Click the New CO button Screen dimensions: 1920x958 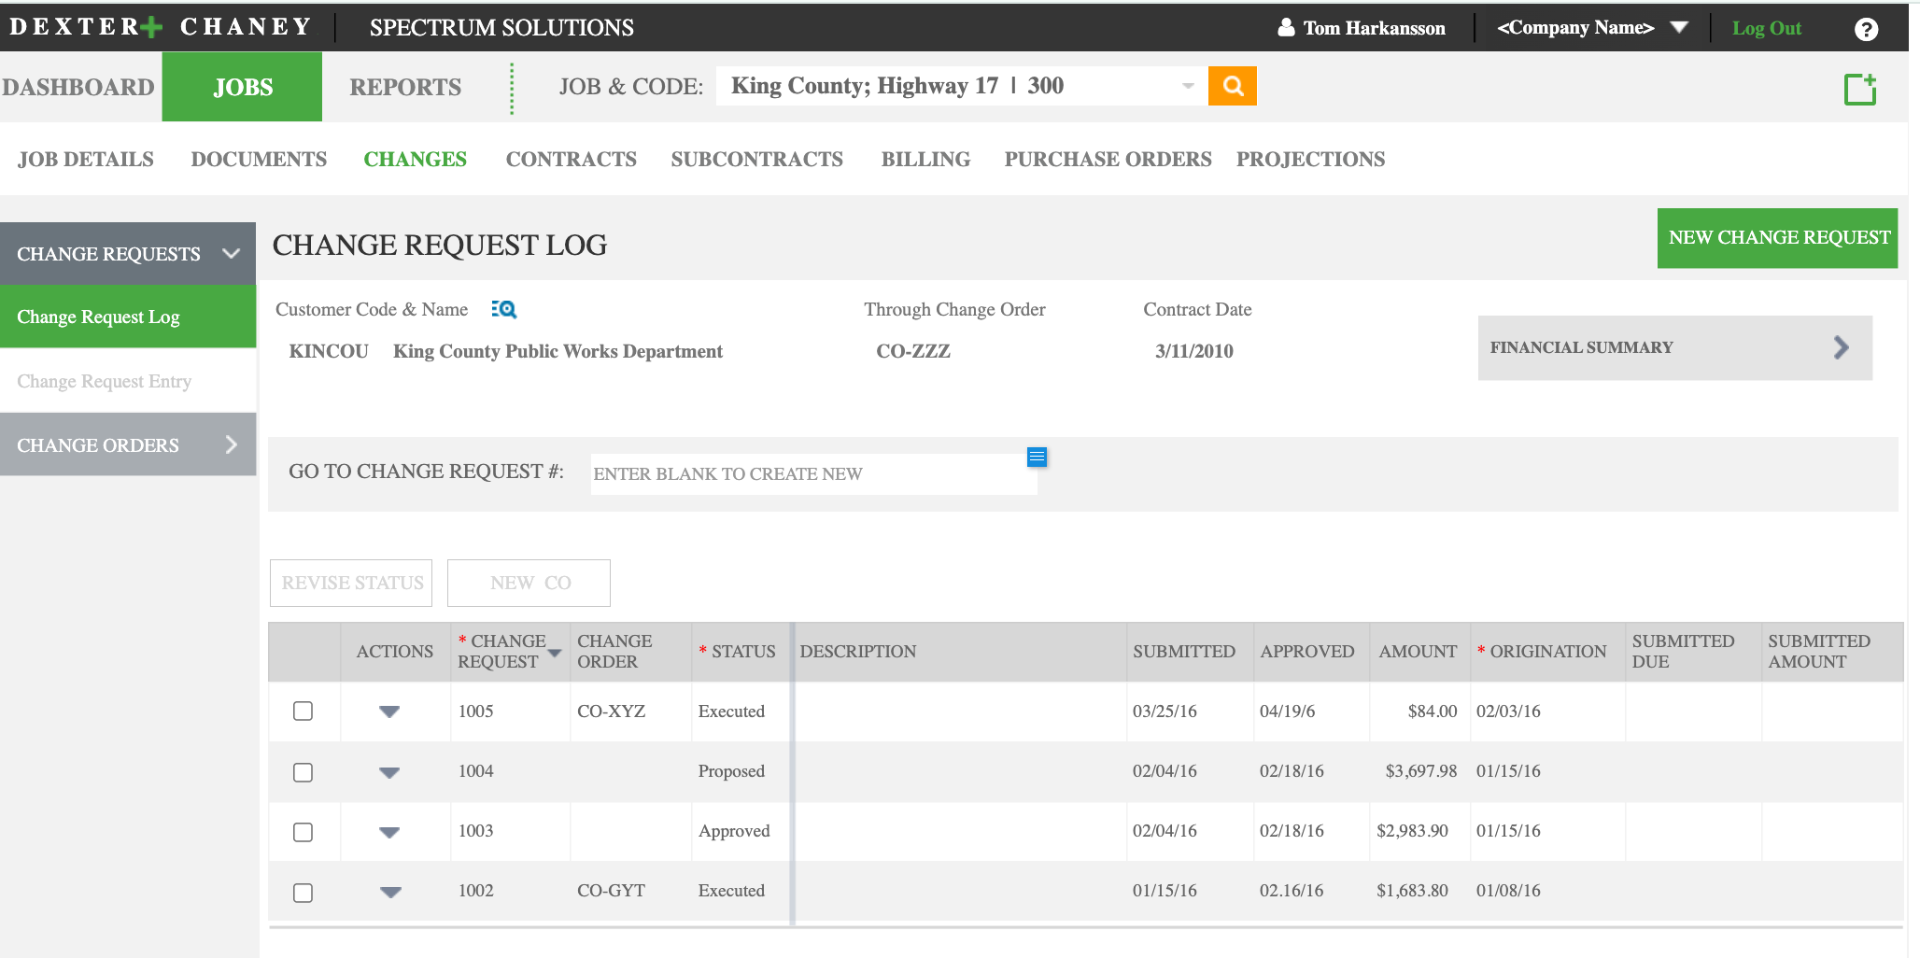point(529,583)
